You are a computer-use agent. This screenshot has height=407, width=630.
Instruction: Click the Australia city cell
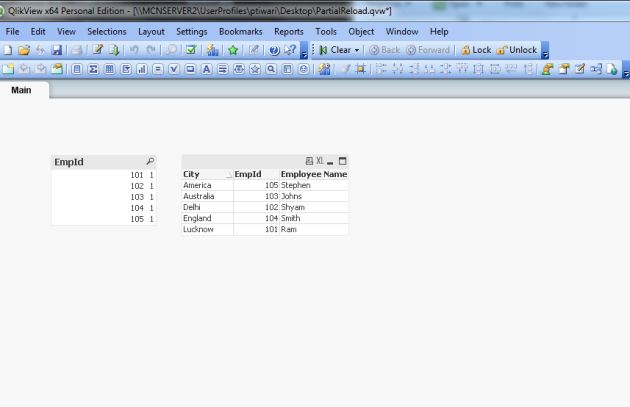pyautogui.click(x=207, y=196)
